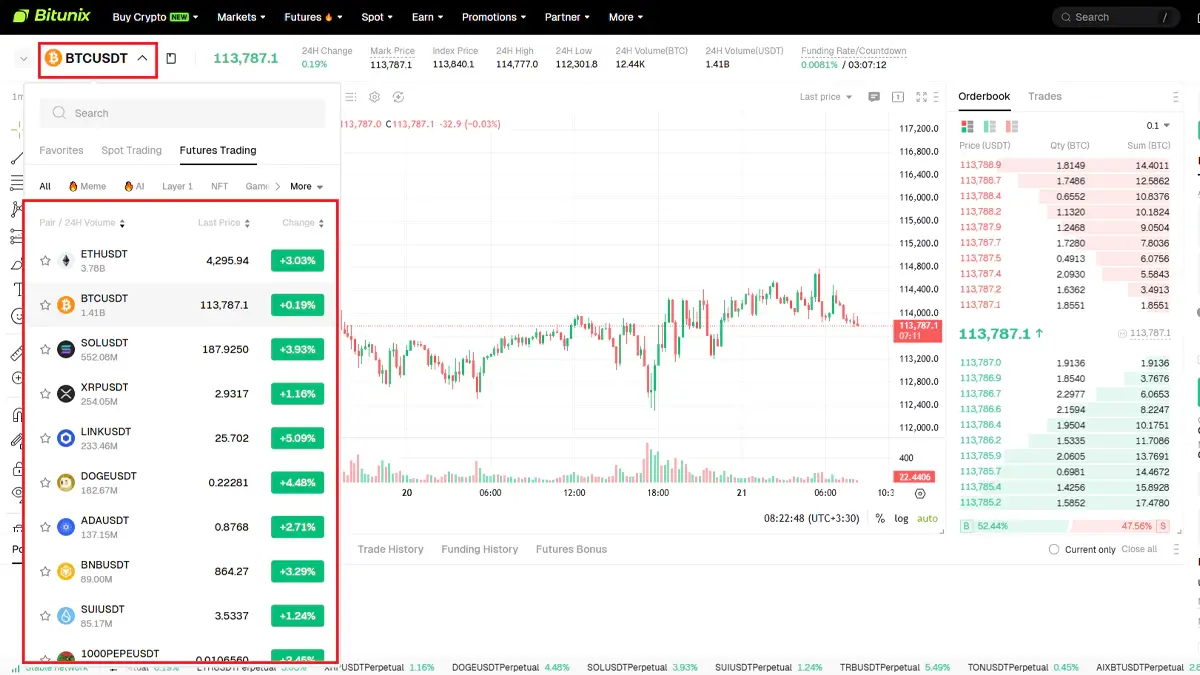Click the Bitunix logo

[x=51, y=16]
